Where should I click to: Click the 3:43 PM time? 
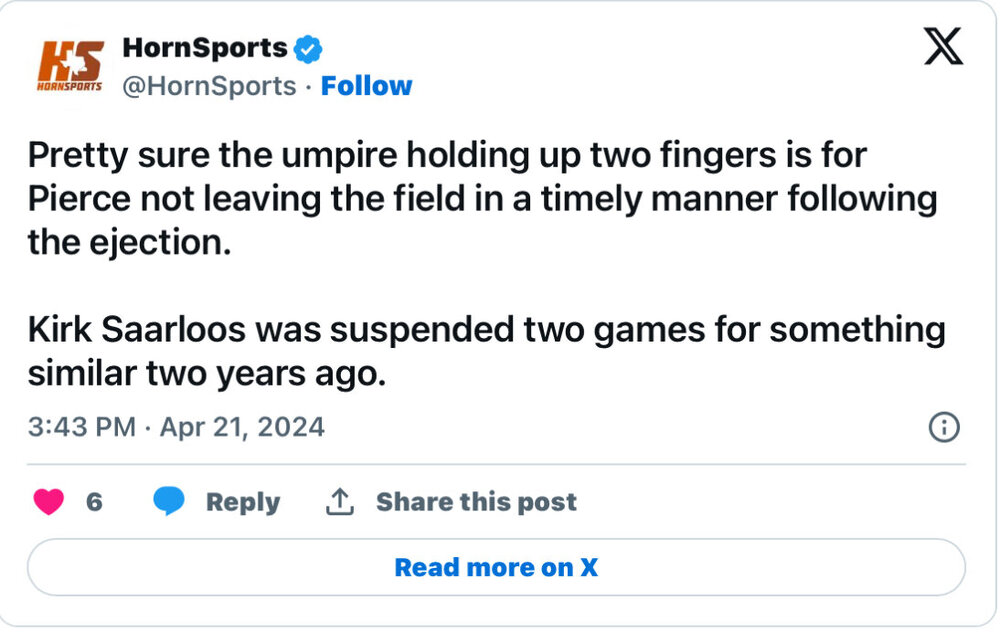point(81,428)
